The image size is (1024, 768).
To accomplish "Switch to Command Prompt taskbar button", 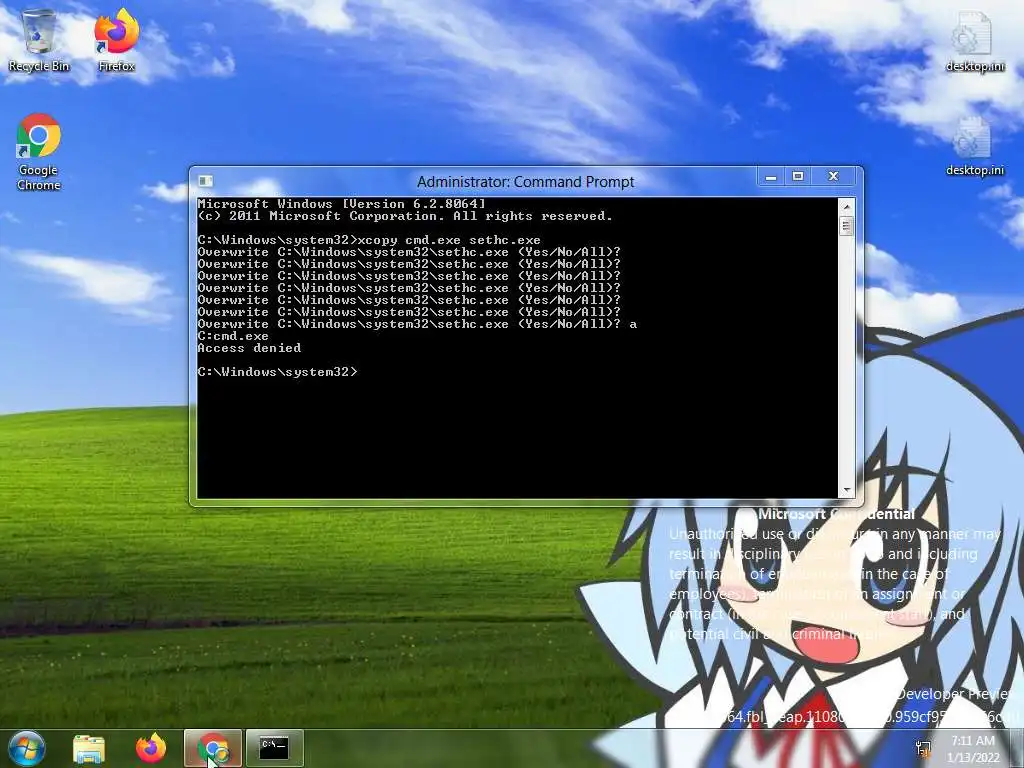I will (x=274, y=748).
